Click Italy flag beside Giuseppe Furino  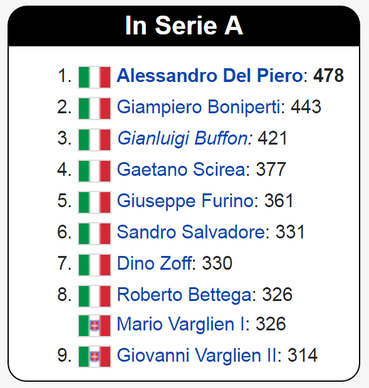point(94,202)
